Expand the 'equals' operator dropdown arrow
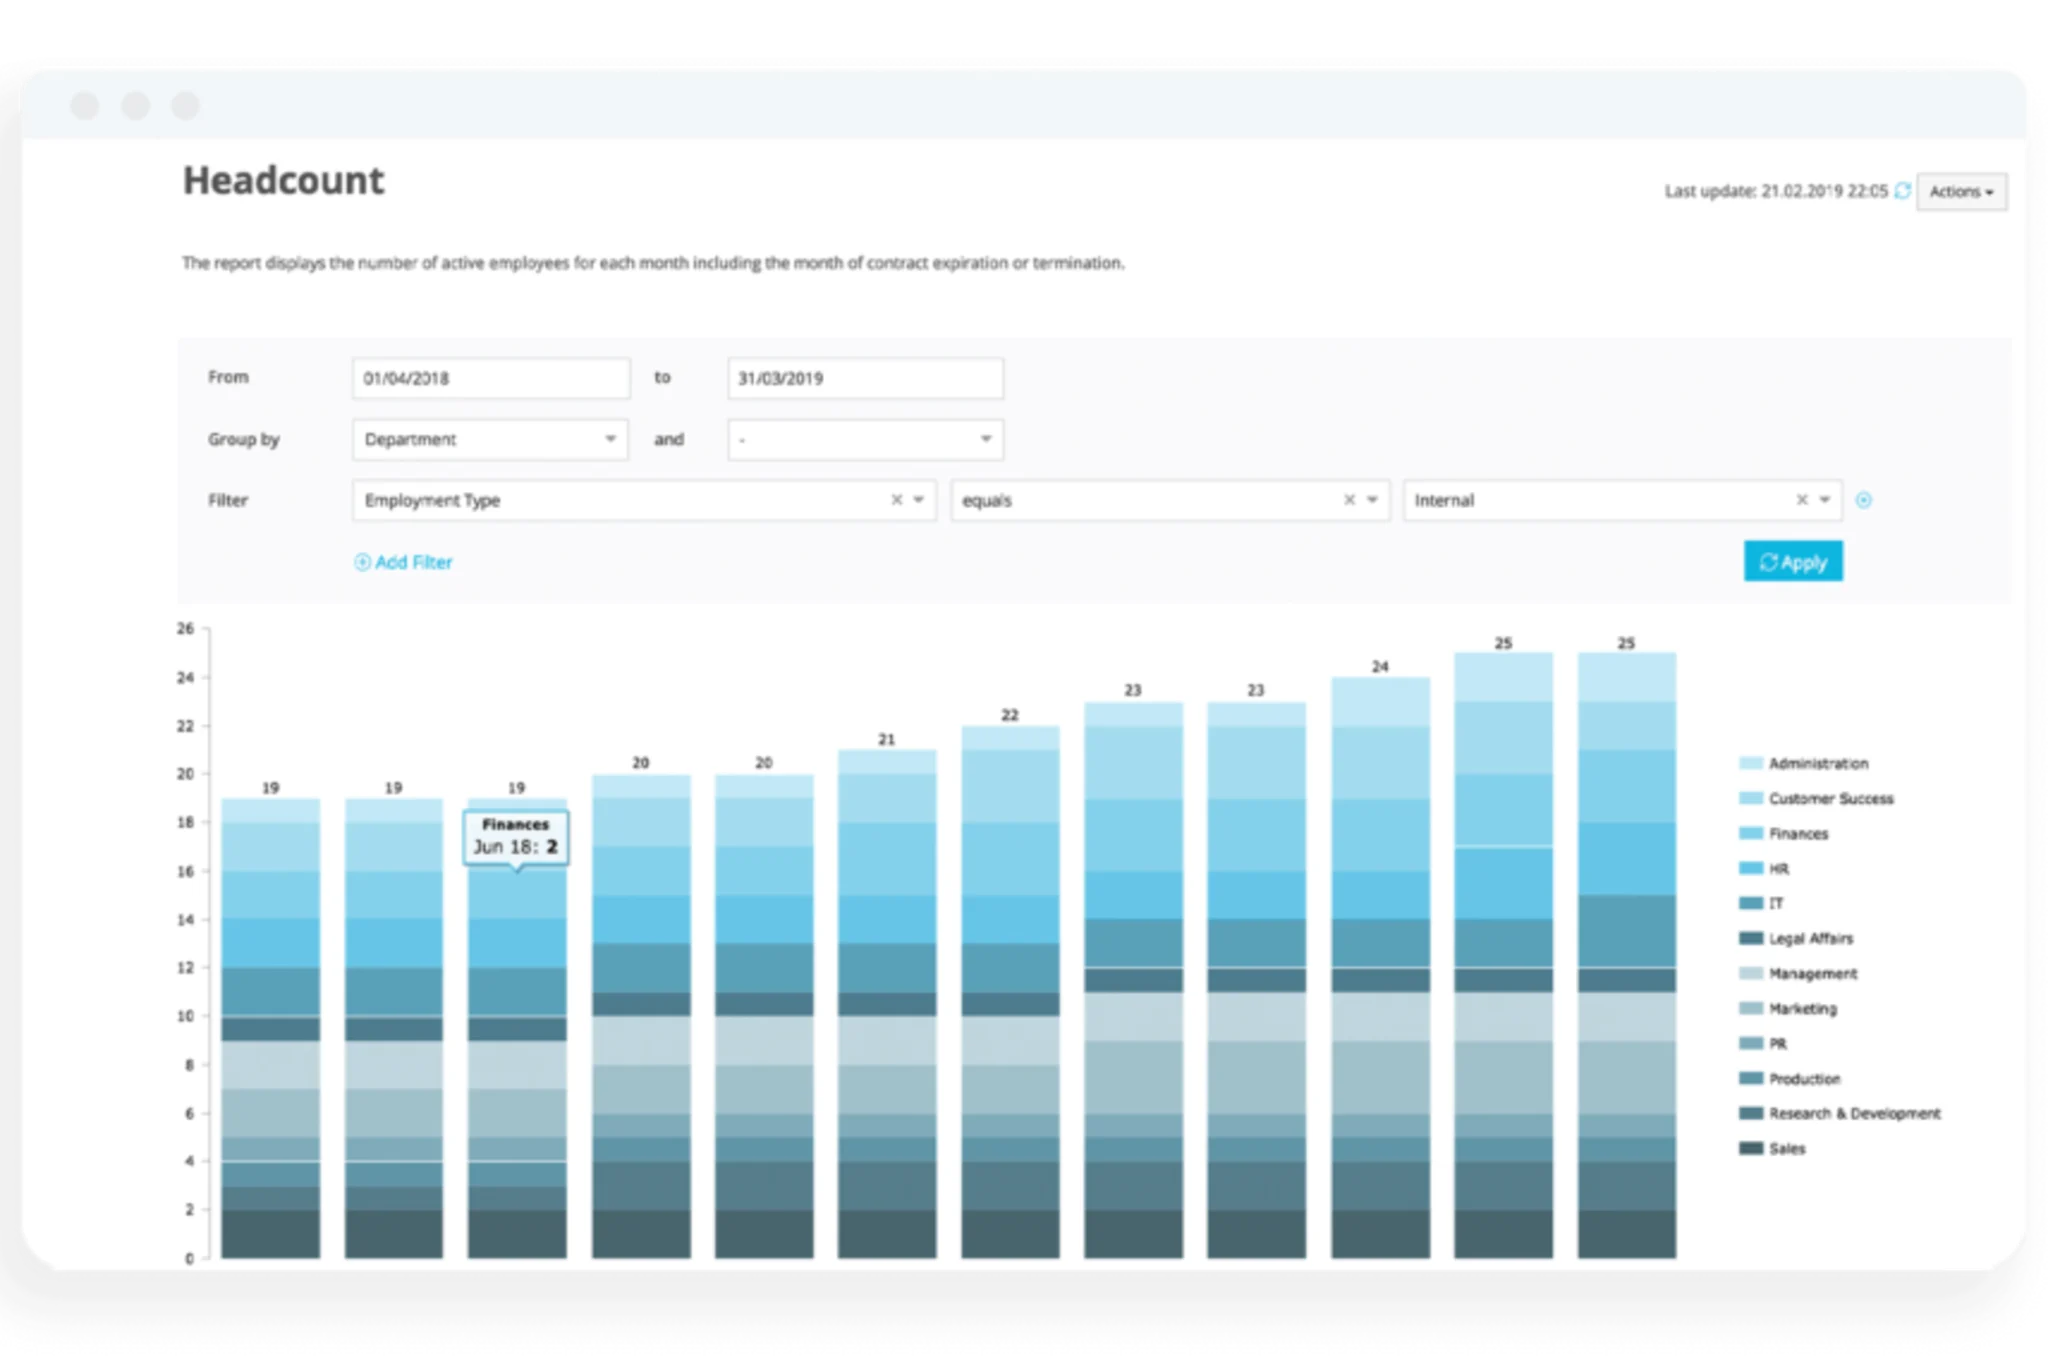The width and height of the screenshot is (2048, 1365). coord(1372,500)
